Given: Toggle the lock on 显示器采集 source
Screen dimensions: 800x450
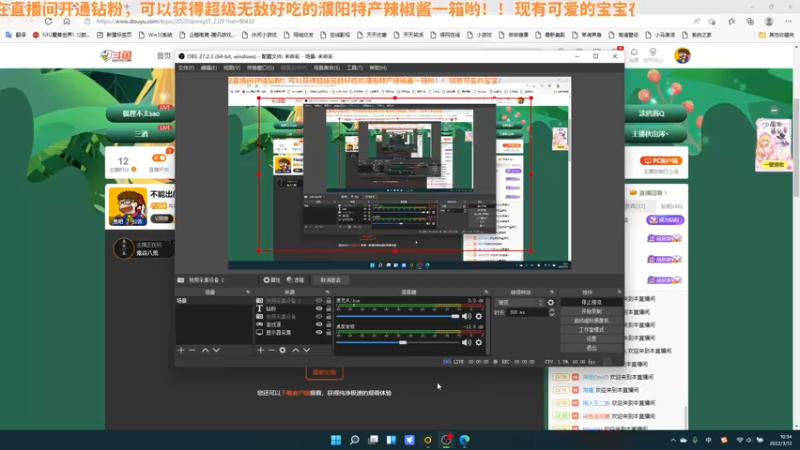Looking at the screenshot, I should click(x=329, y=333).
